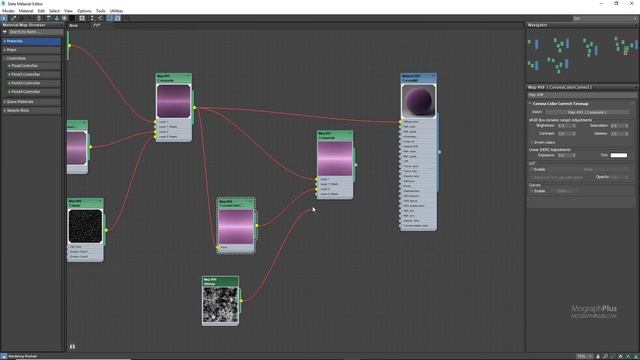Select the Pan tool in status bar
Image resolution: width=640 pixels, height=360 pixels.
click(598, 356)
